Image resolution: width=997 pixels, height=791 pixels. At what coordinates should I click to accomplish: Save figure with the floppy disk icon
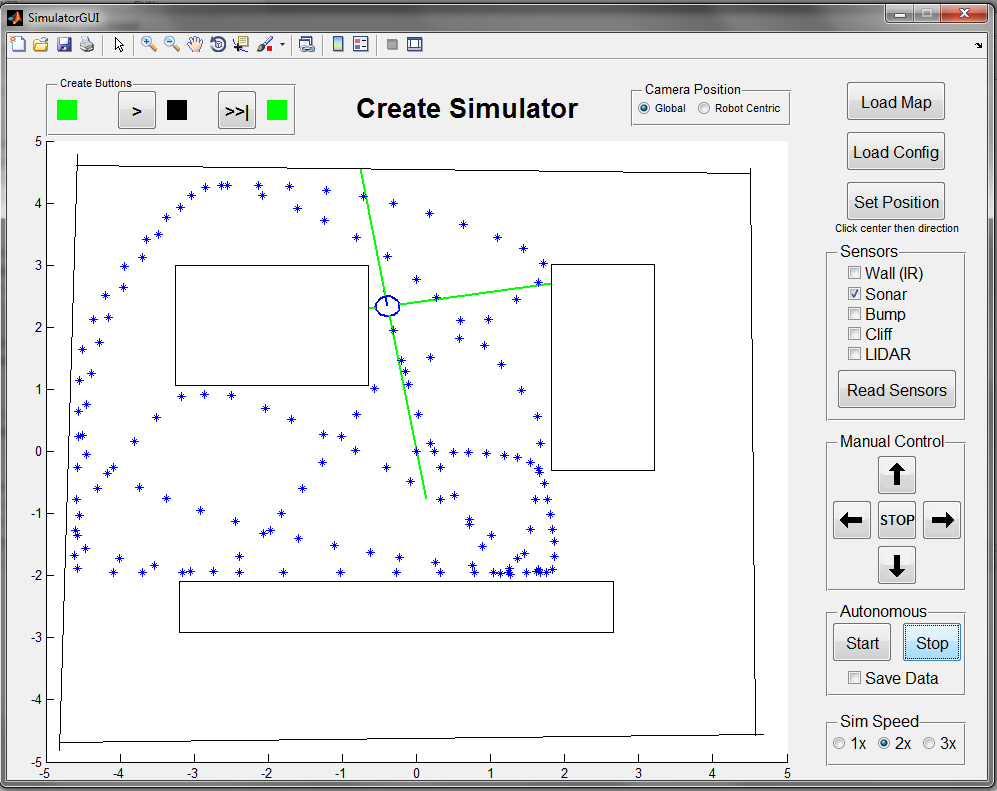(64, 44)
